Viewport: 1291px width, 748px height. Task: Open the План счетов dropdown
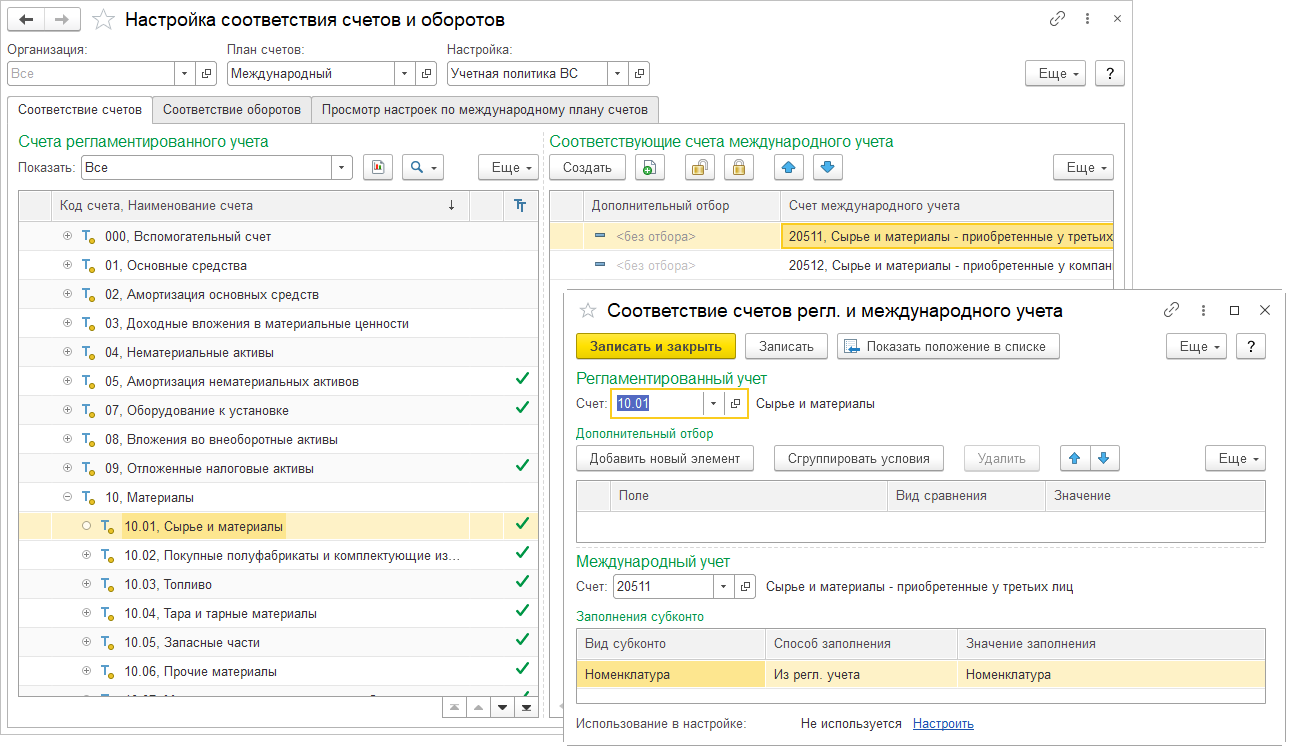(x=404, y=73)
